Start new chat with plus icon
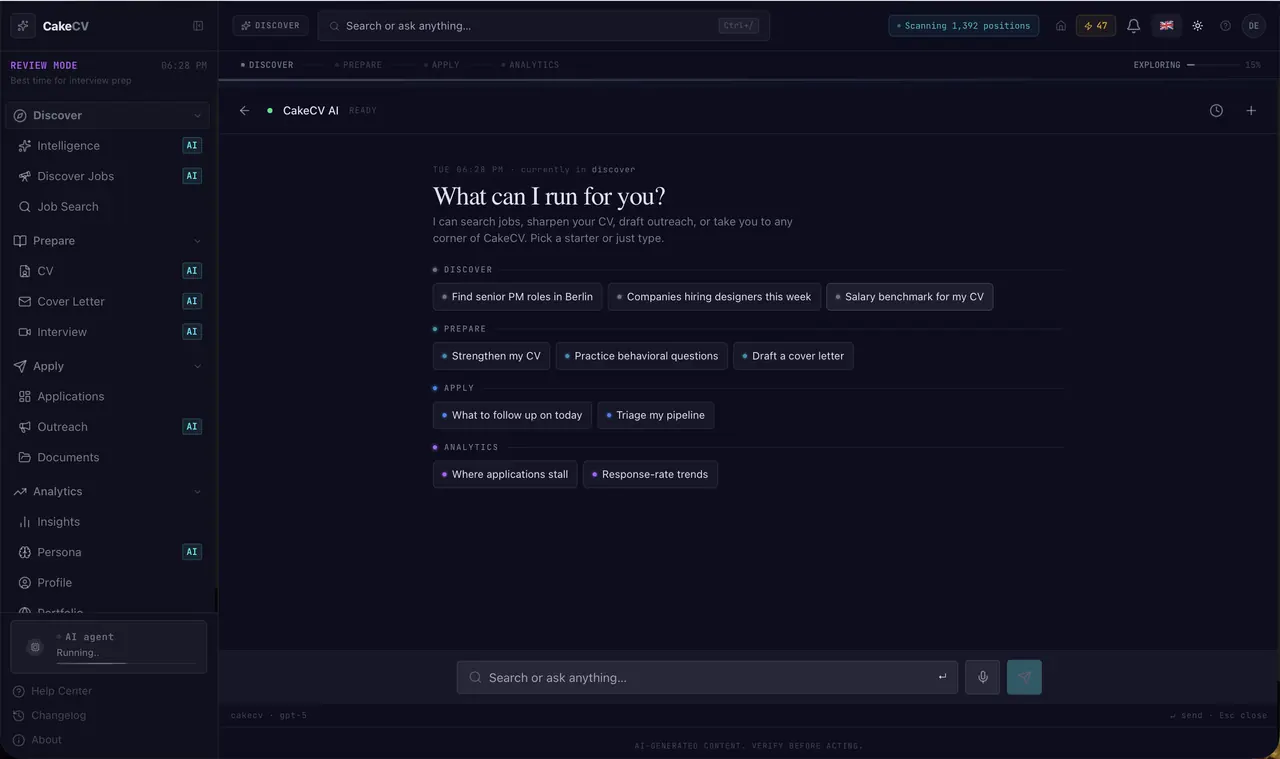The image size is (1280, 759). click(1251, 111)
